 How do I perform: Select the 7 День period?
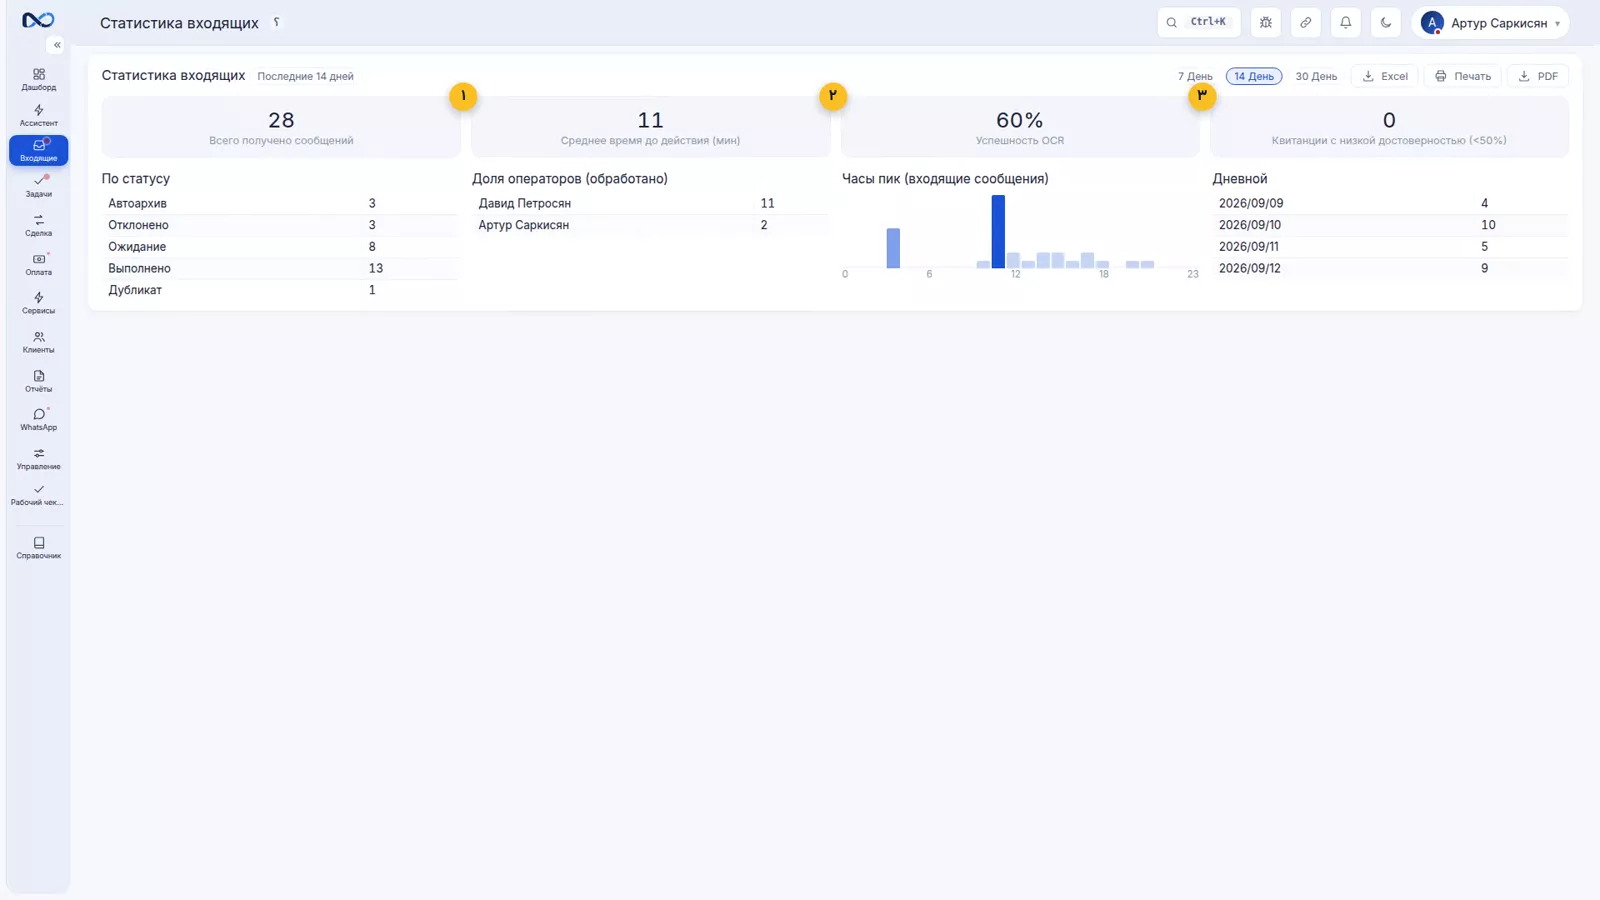click(x=1195, y=76)
